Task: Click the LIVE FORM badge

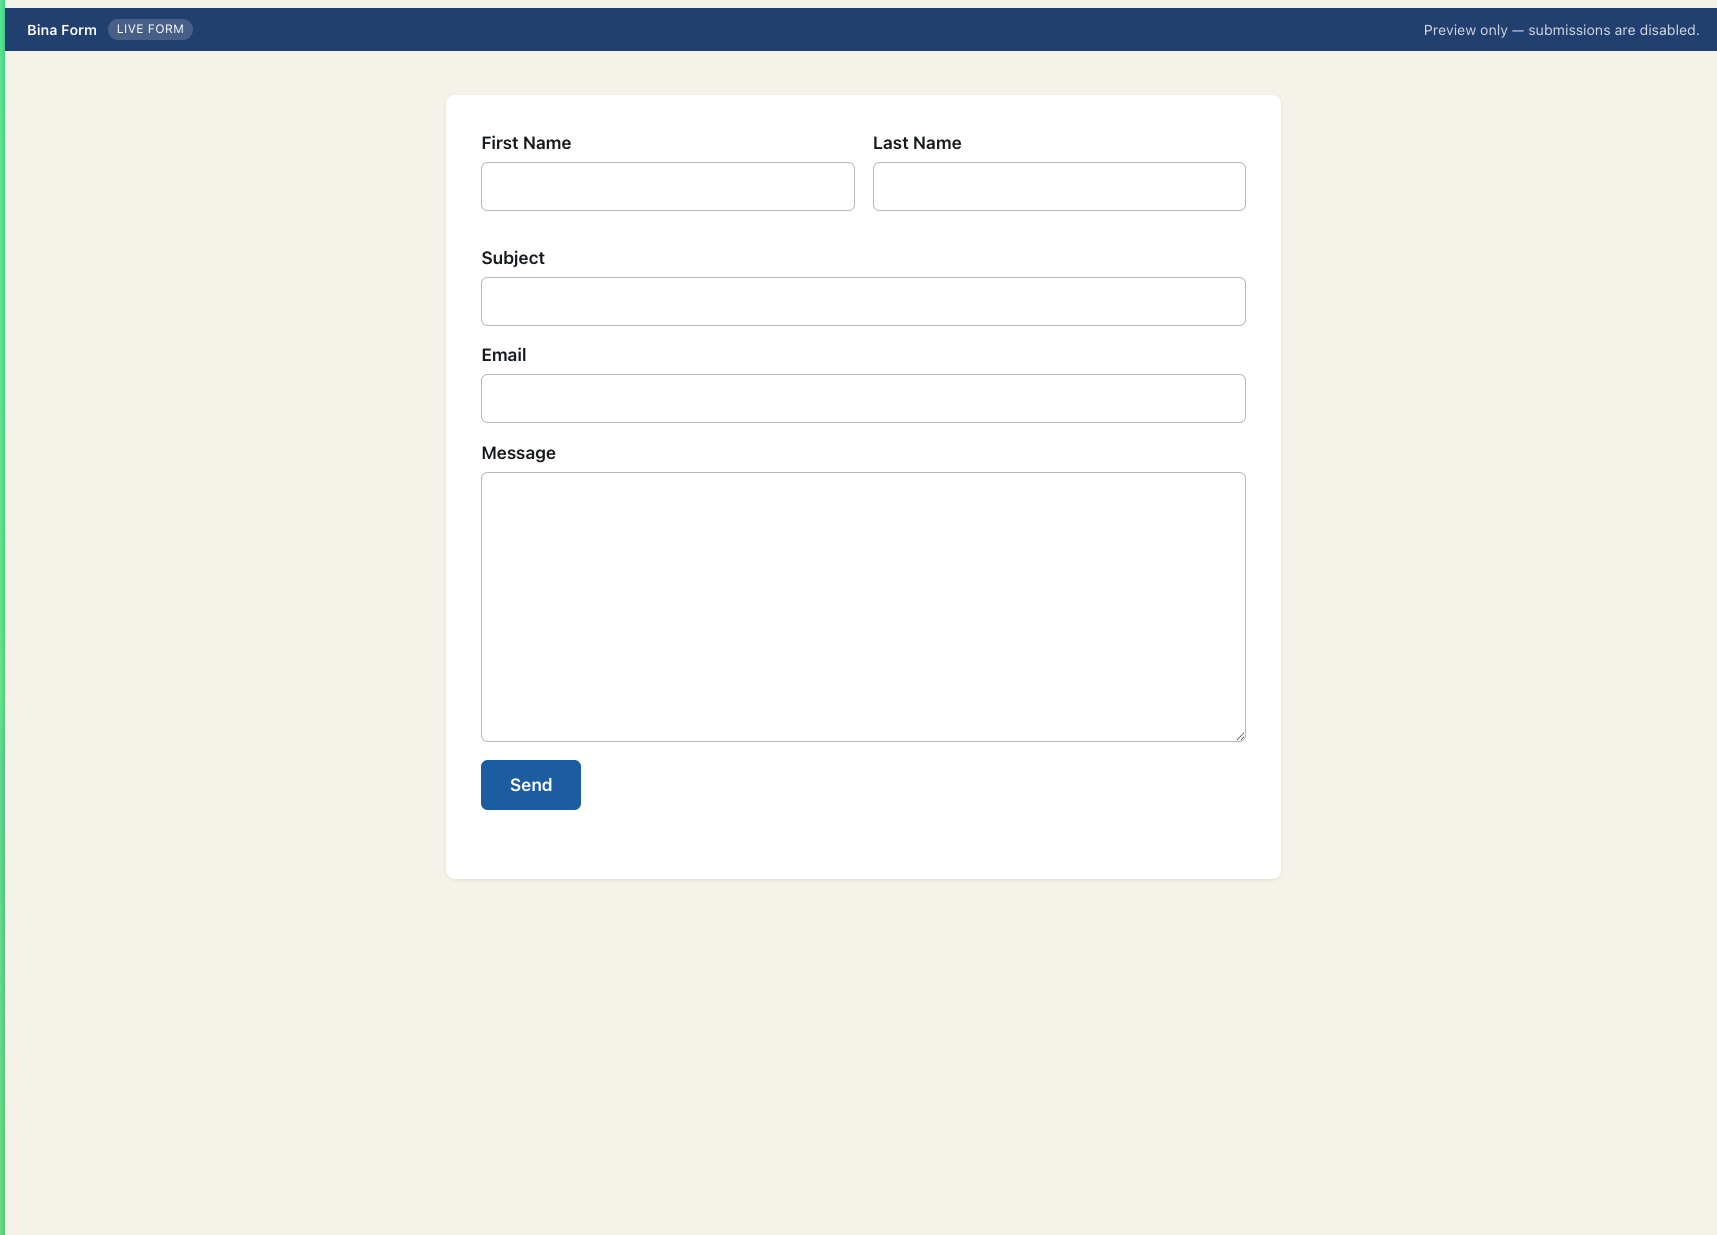Action: [x=150, y=29]
